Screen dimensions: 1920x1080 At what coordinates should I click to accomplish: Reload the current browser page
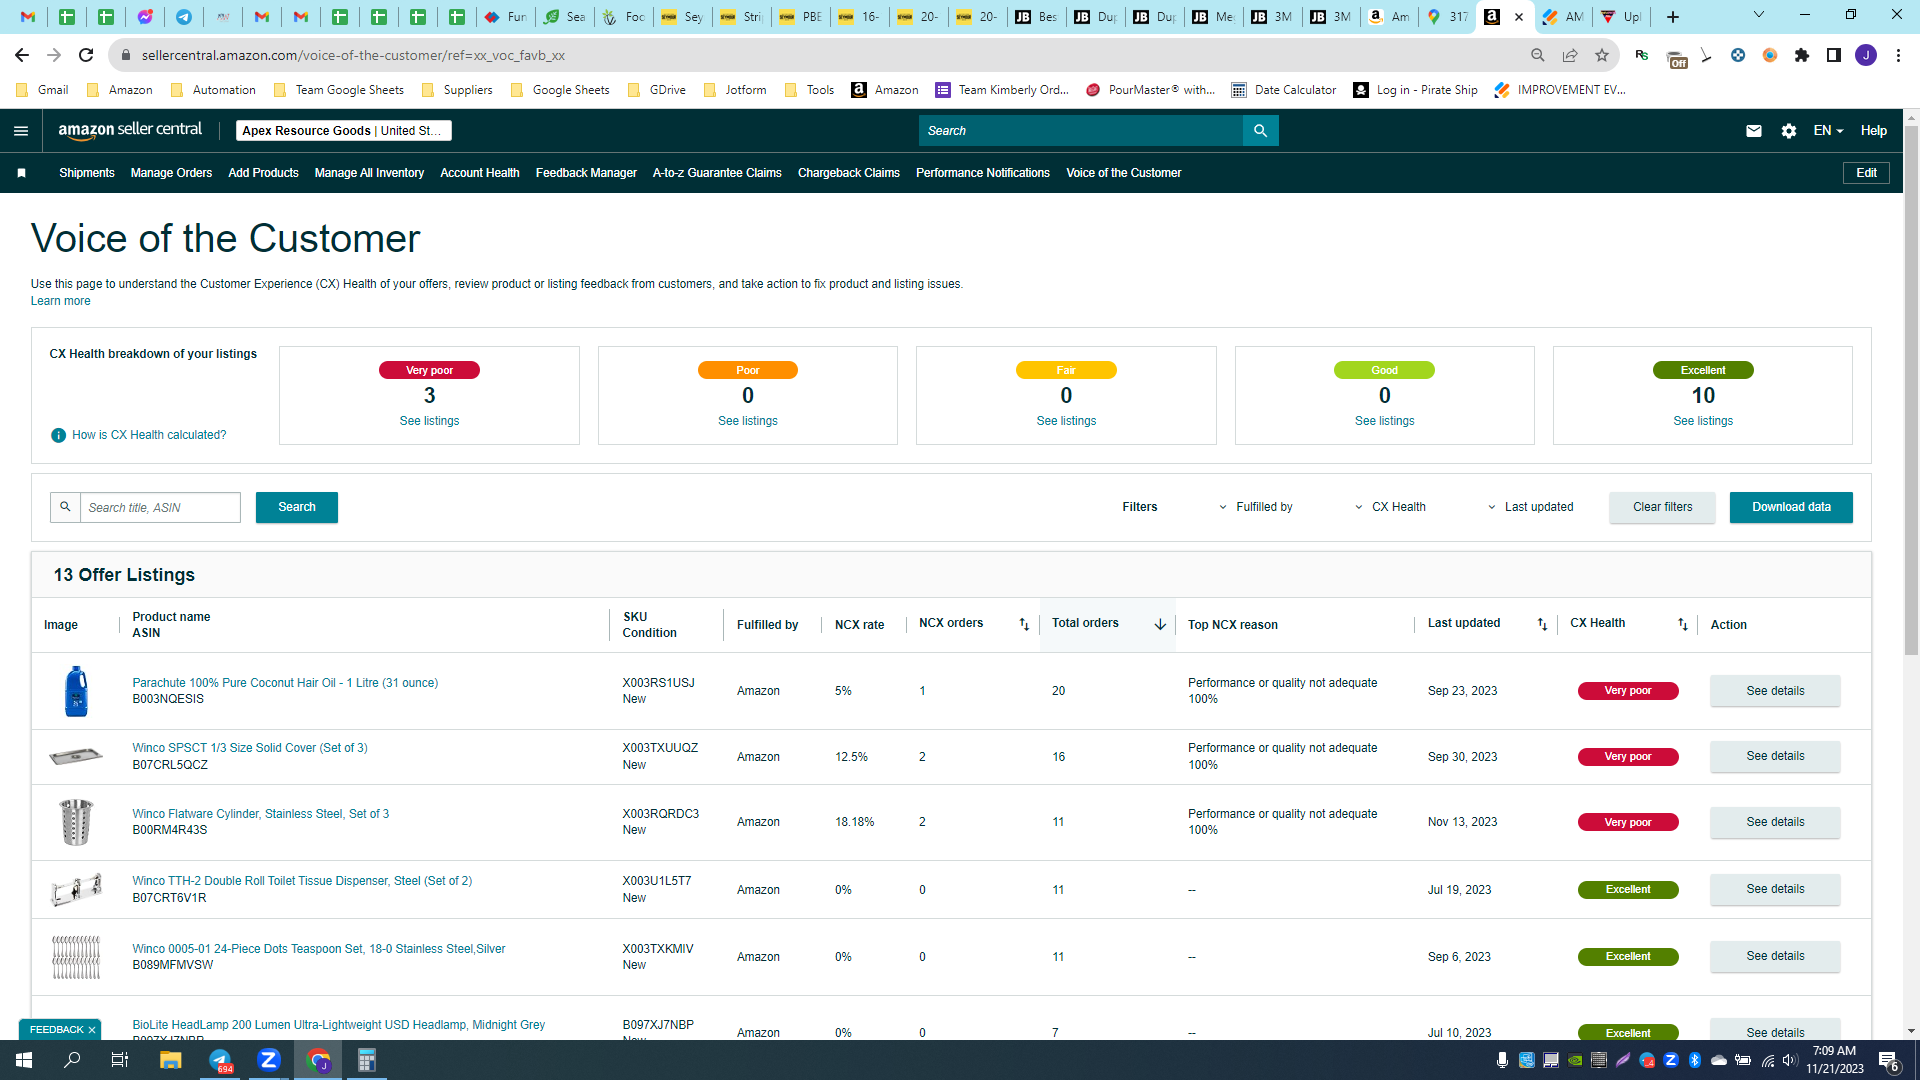(x=86, y=55)
